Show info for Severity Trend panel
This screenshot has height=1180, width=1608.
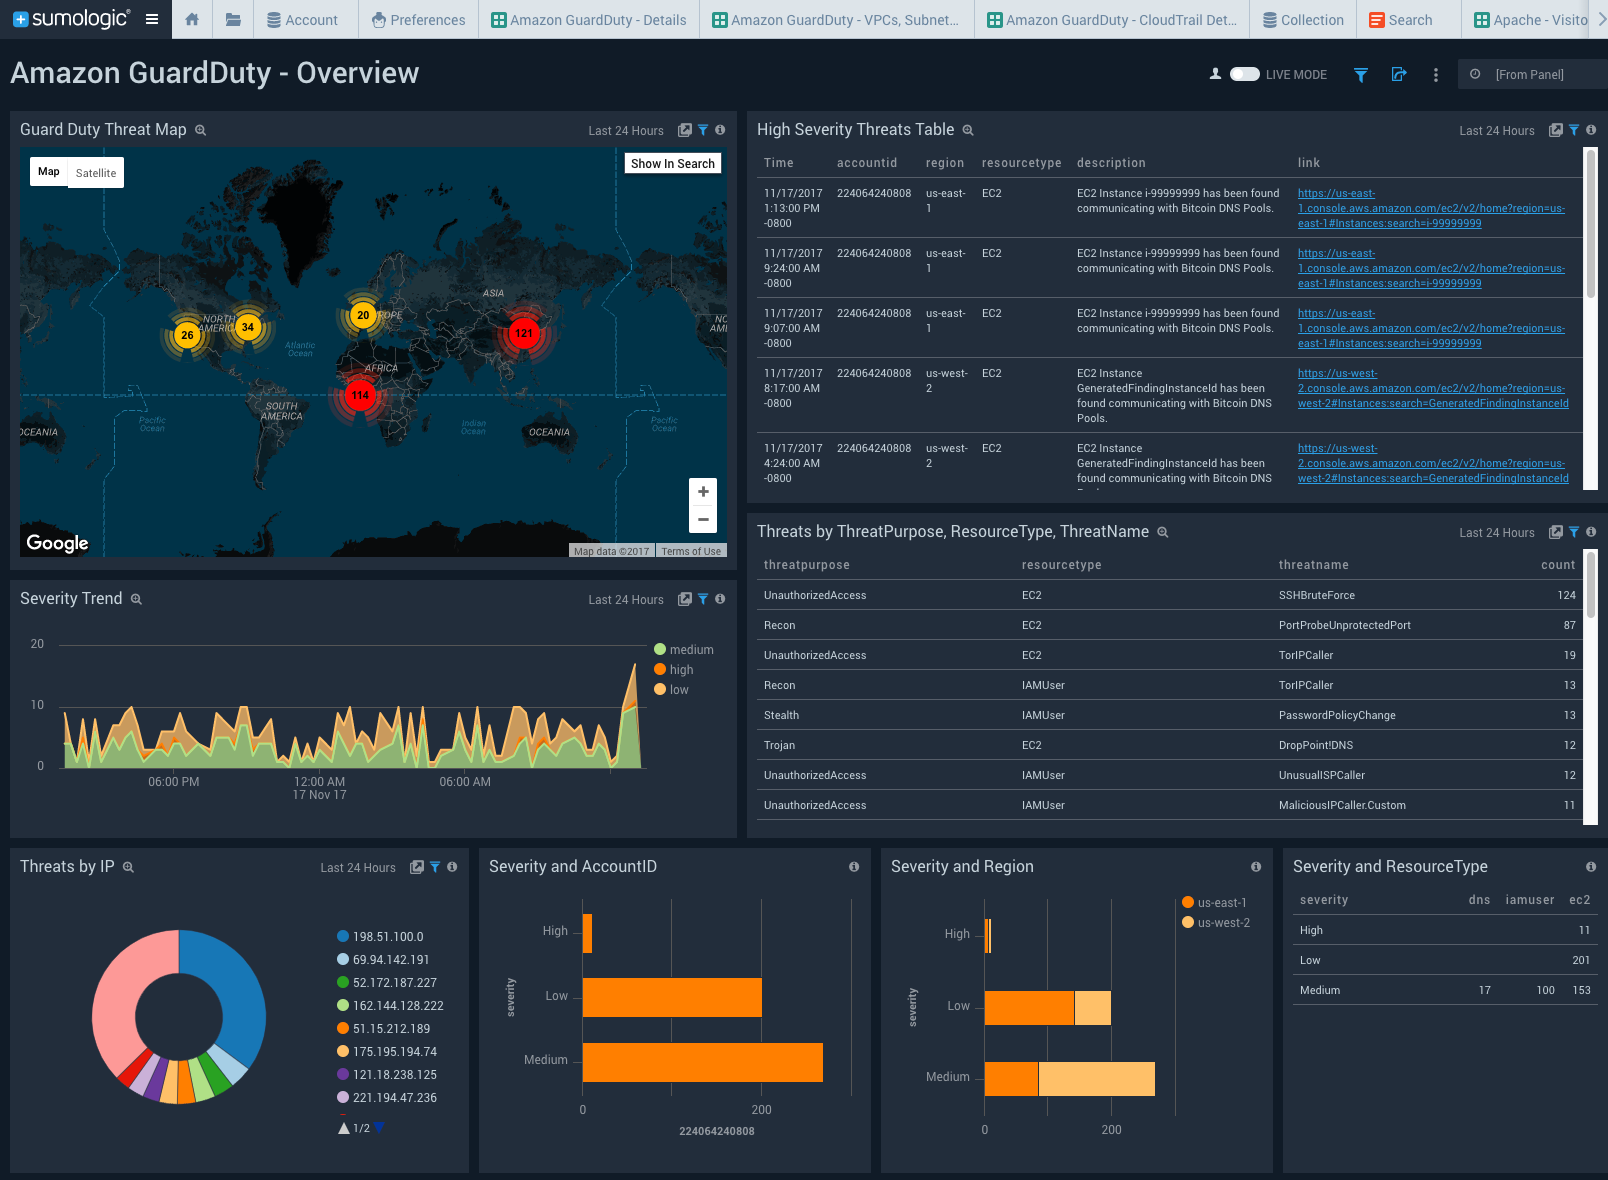(x=720, y=599)
